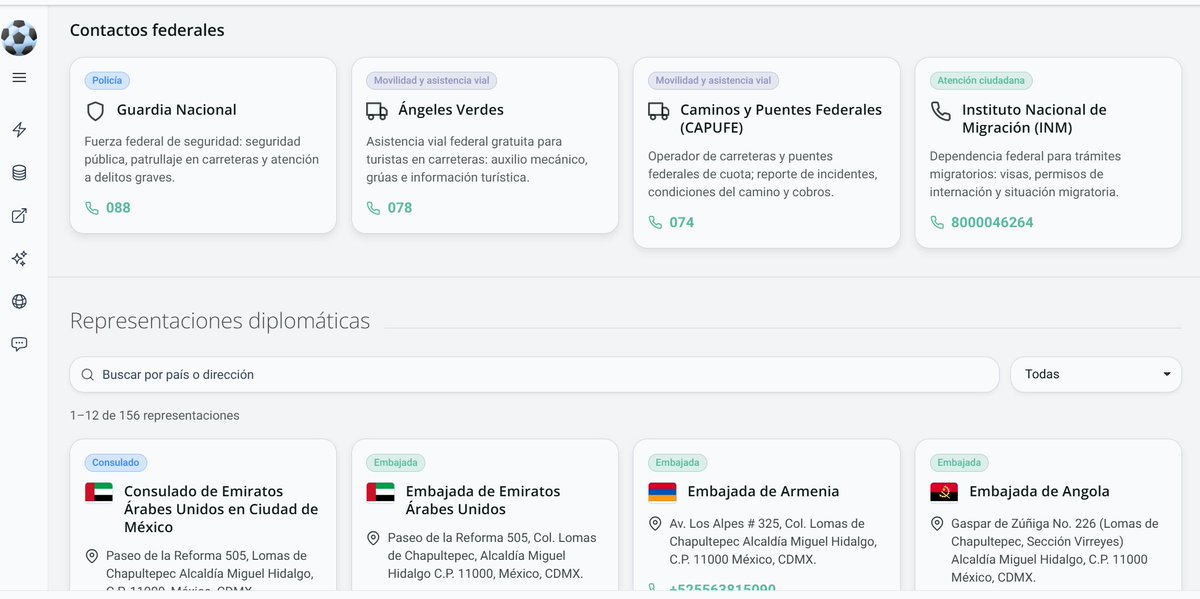Click UAE flag on Consulado card
The image size is (1200, 599).
99,492
